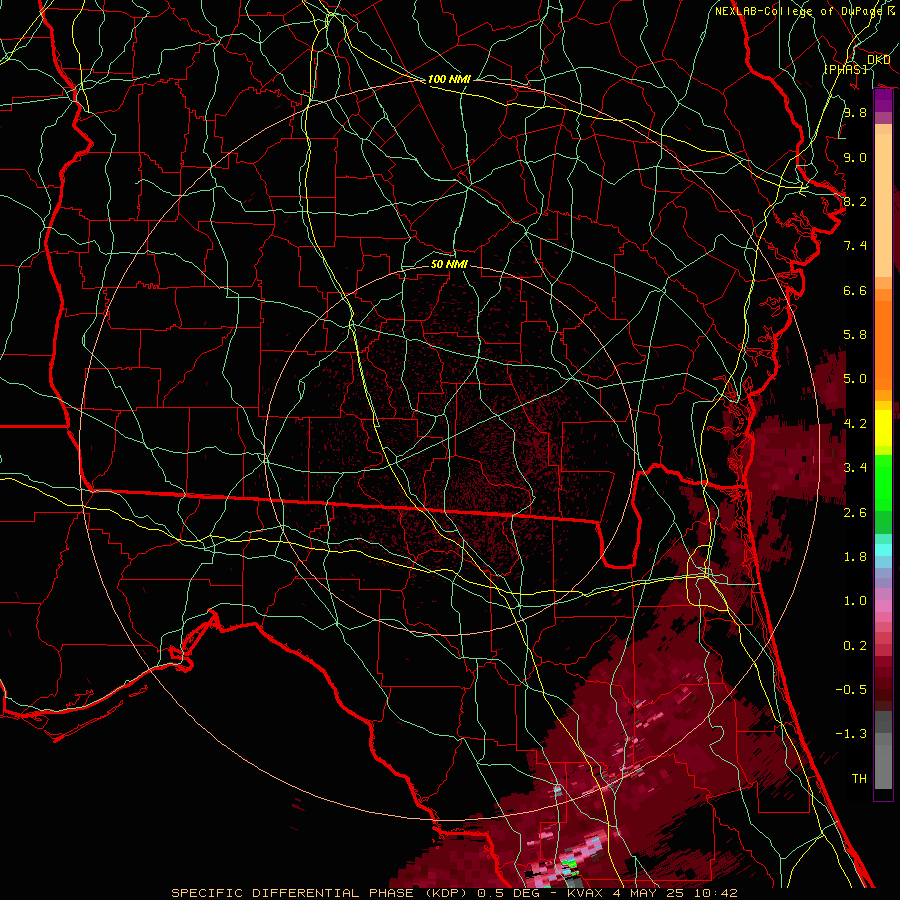
Task: Click the 1.8 legend value
Action: tap(855, 557)
